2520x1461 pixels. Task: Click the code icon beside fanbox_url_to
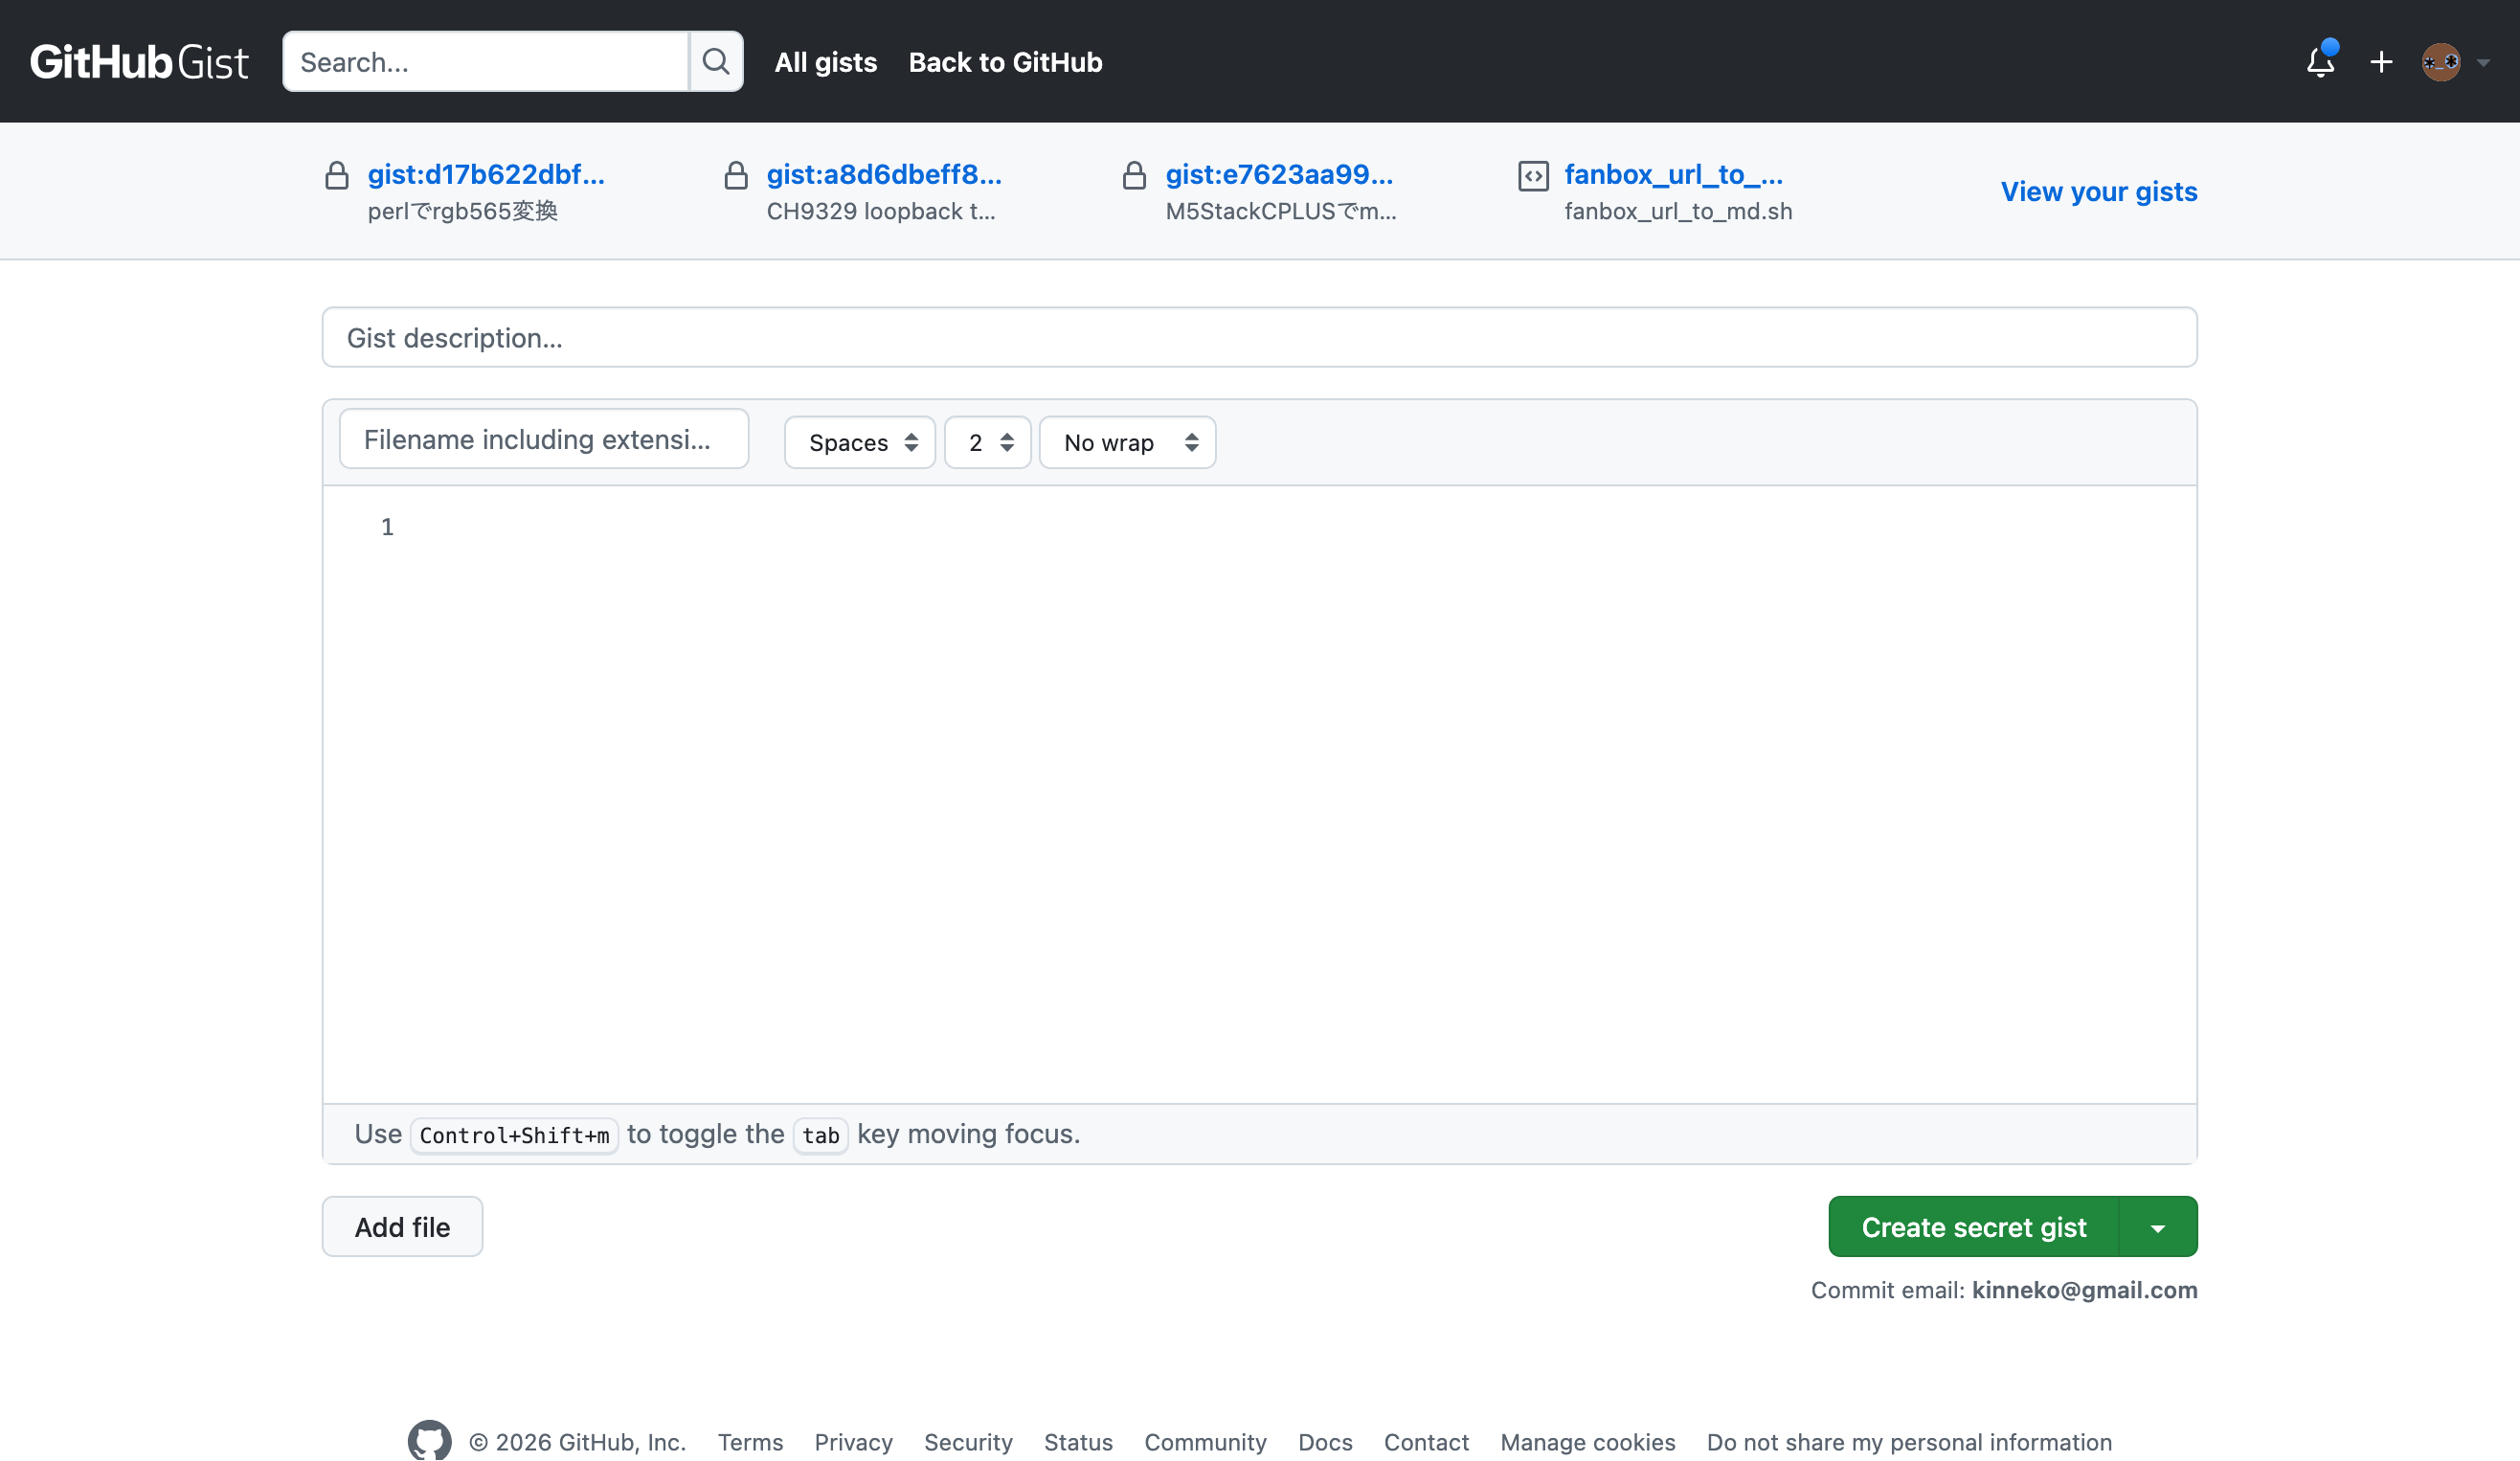coord(1533,176)
